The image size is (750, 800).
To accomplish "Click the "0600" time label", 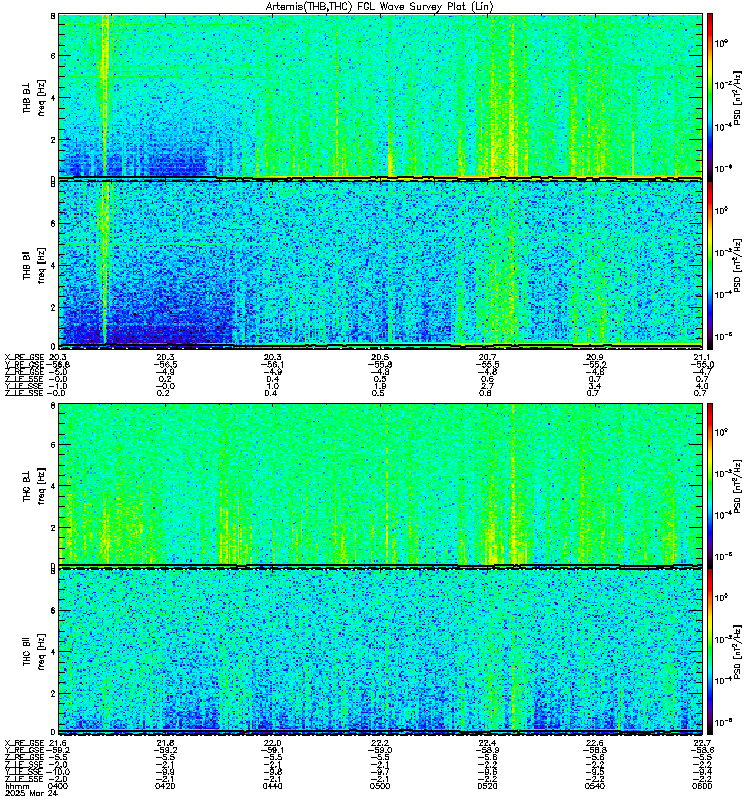I will point(702,786).
